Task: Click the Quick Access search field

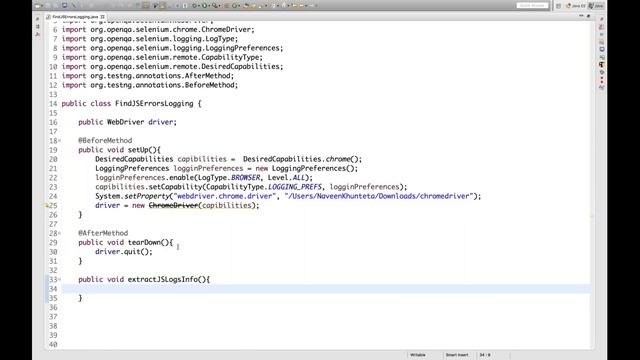Action: point(532,6)
